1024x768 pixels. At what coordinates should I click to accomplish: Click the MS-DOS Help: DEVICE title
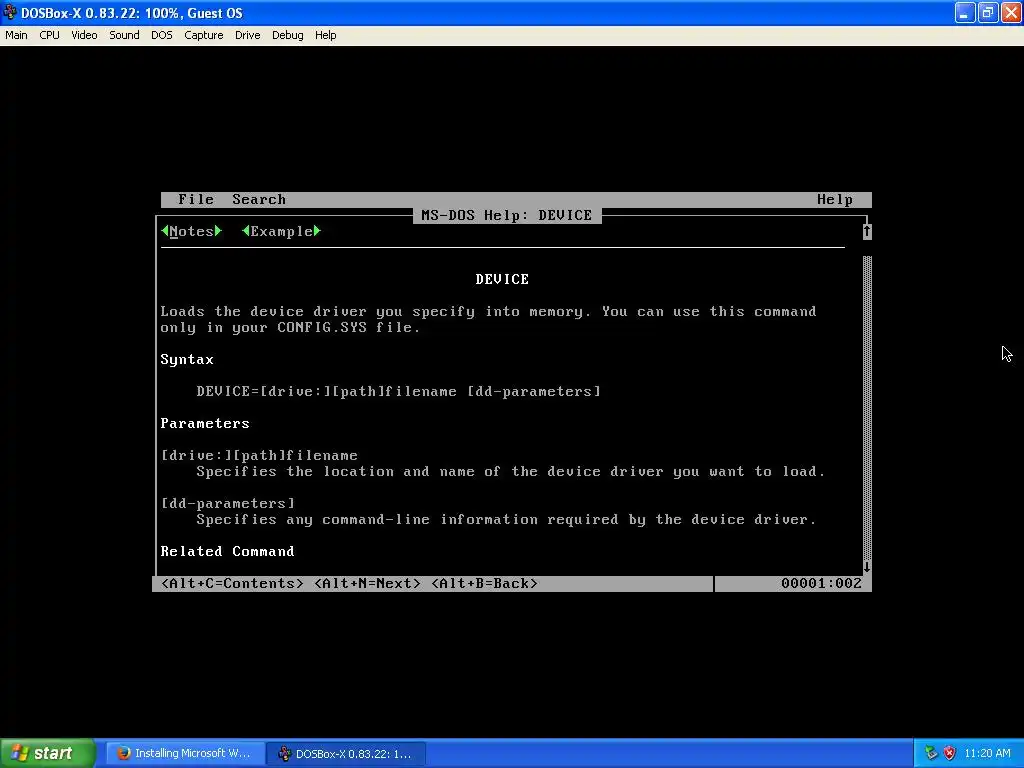pyautogui.click(x=507, y=216)
